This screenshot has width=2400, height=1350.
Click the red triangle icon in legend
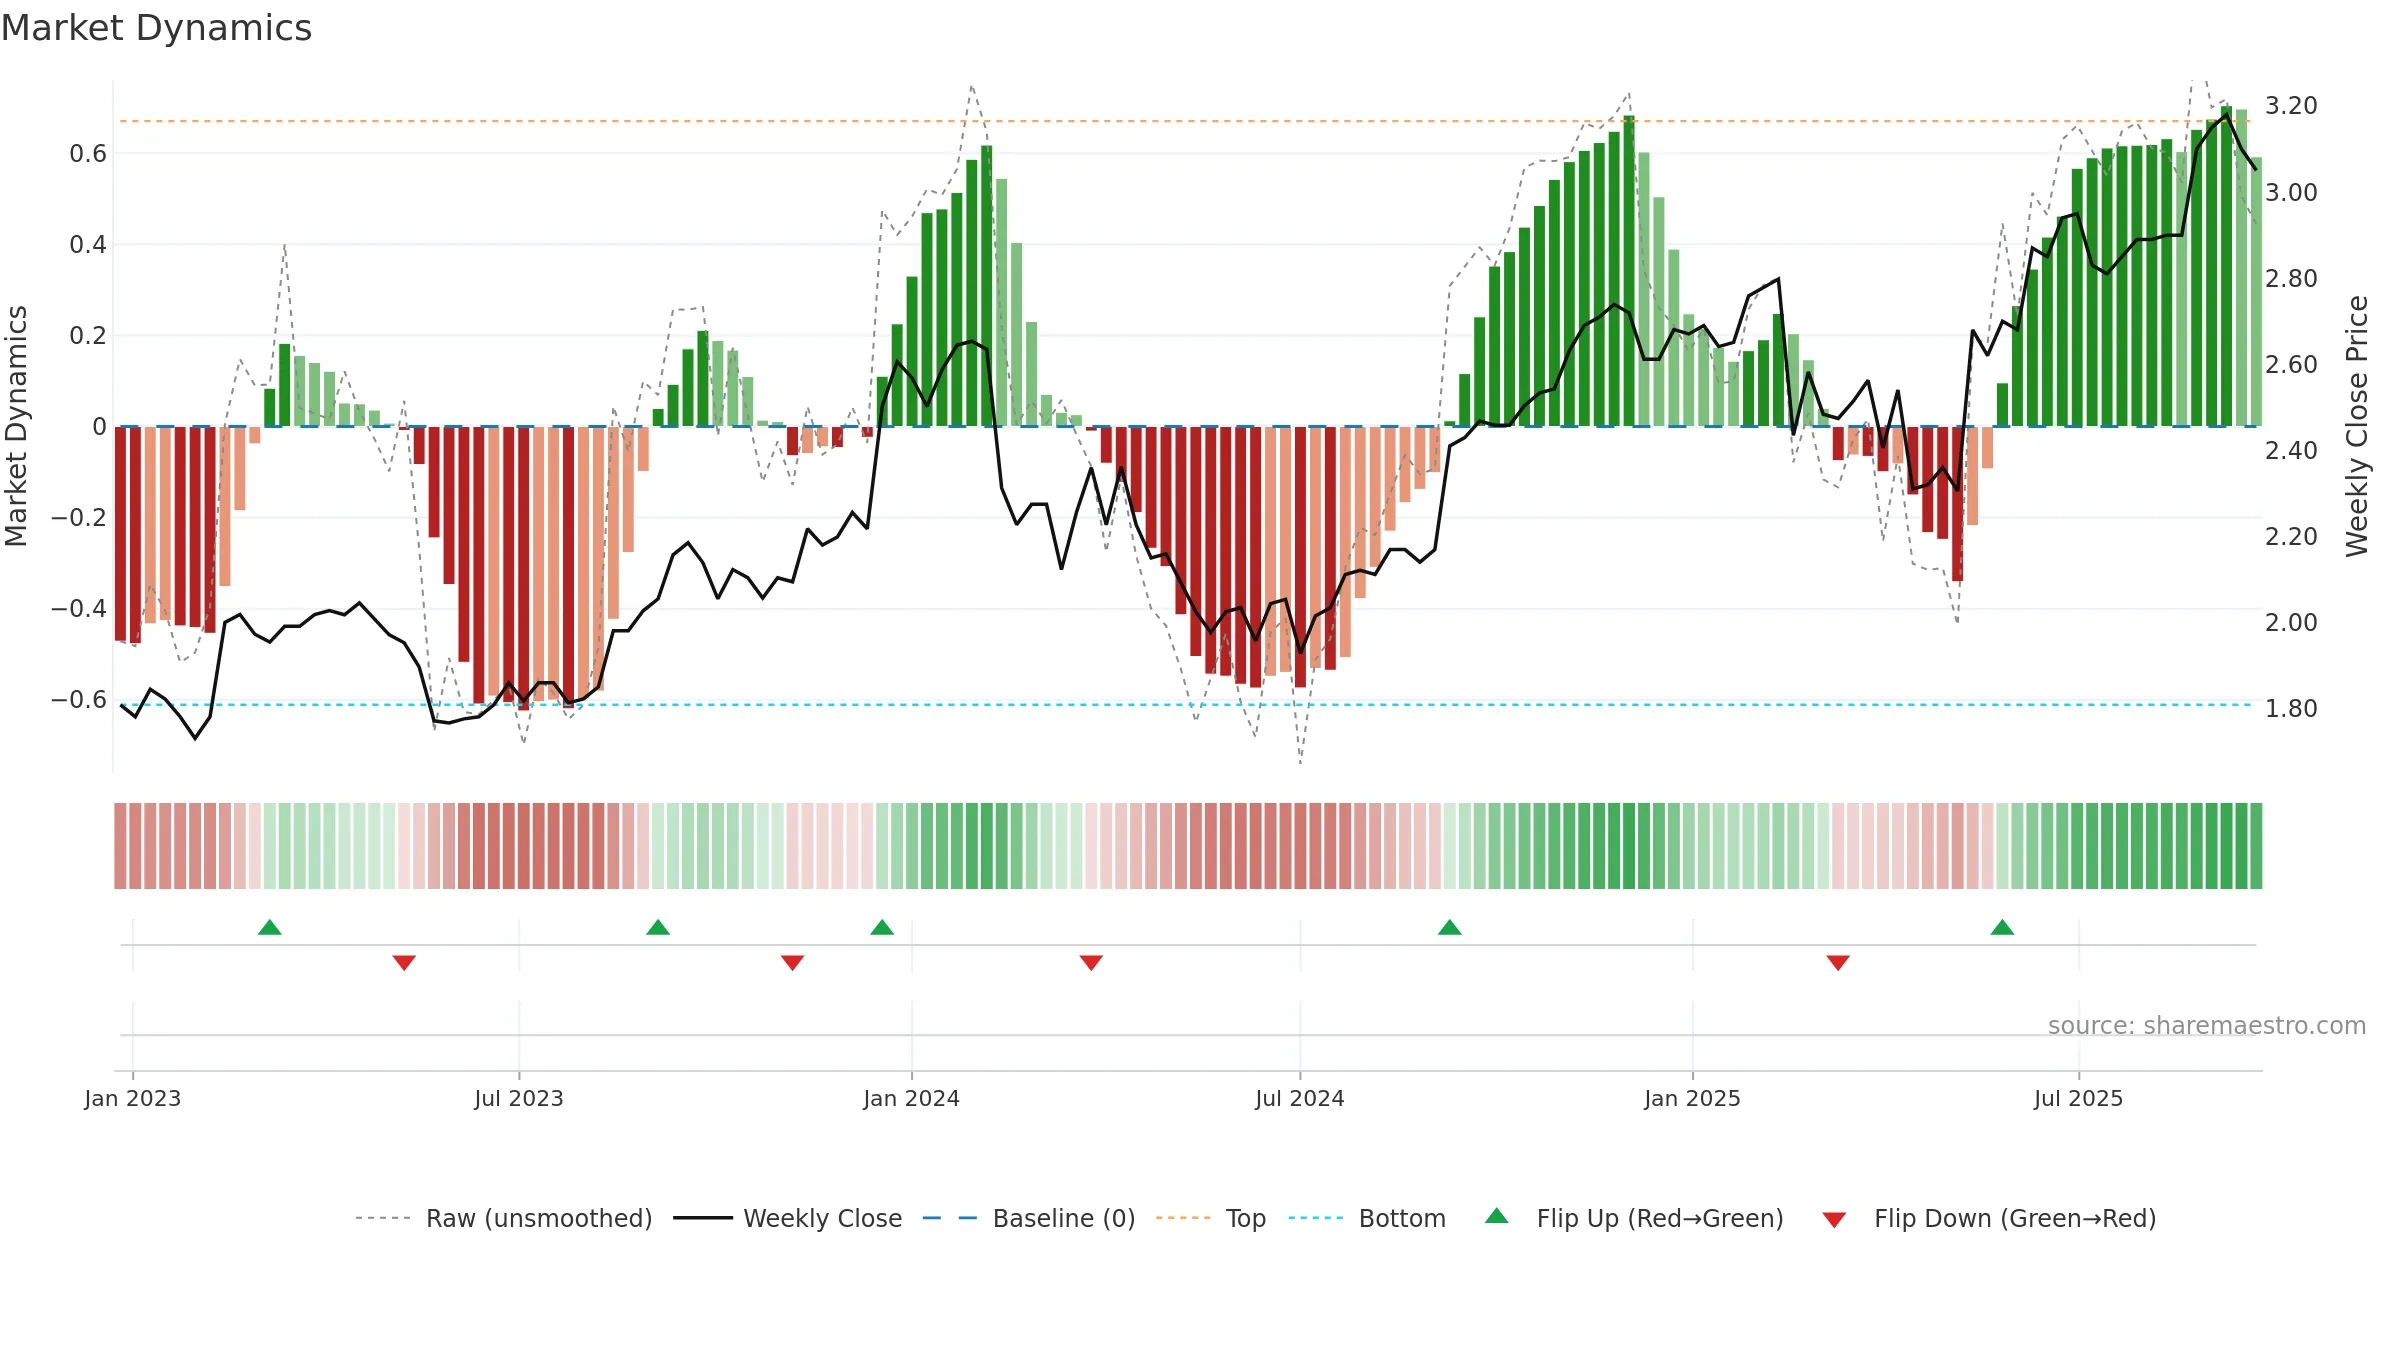(1834, 1220)
